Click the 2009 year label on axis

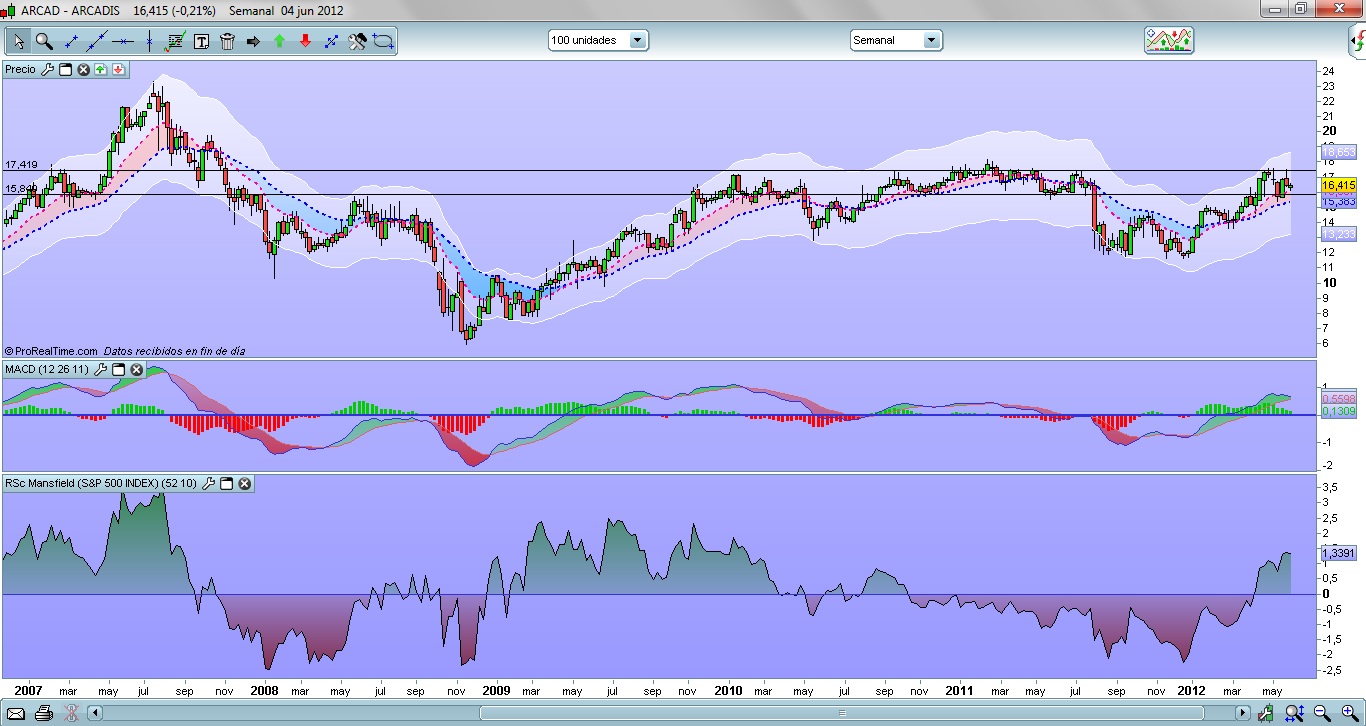pyautogui.click(x=496, y=690)
